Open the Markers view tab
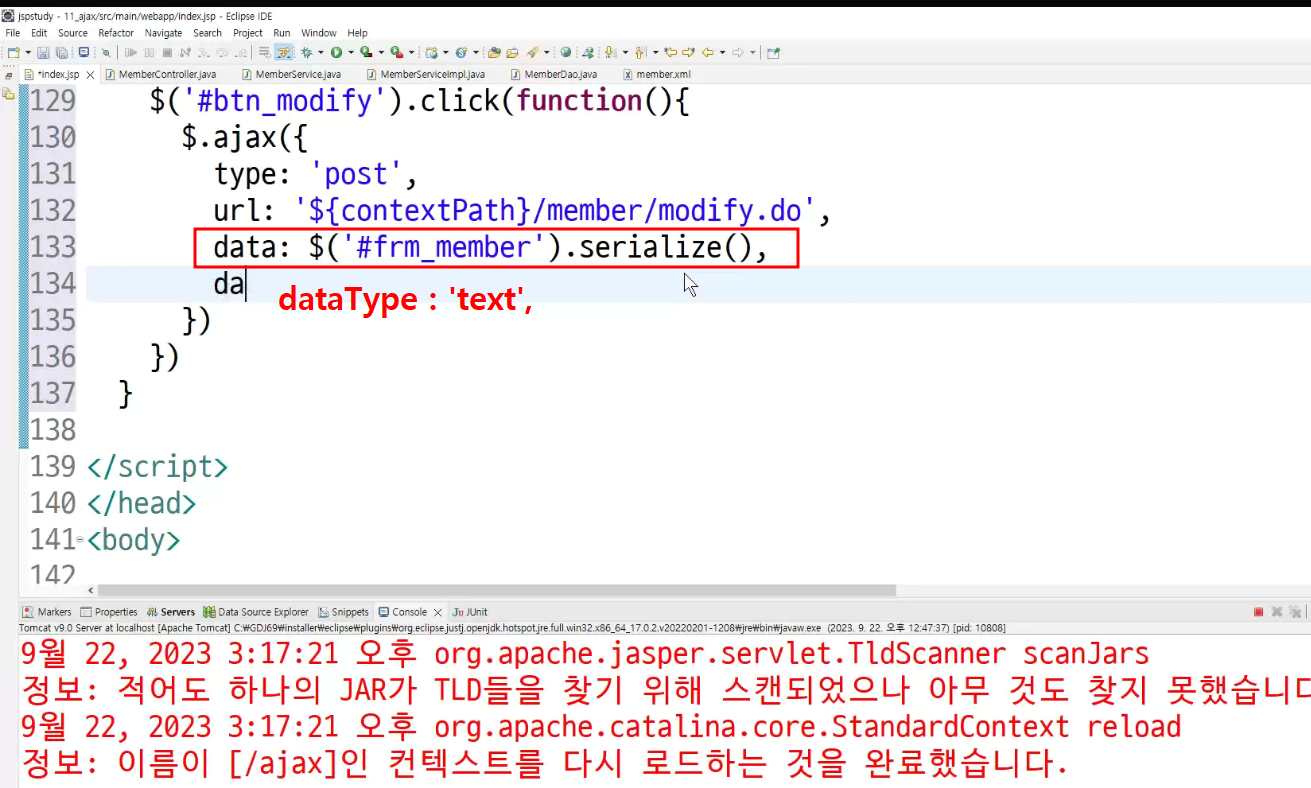 point(47,612)
